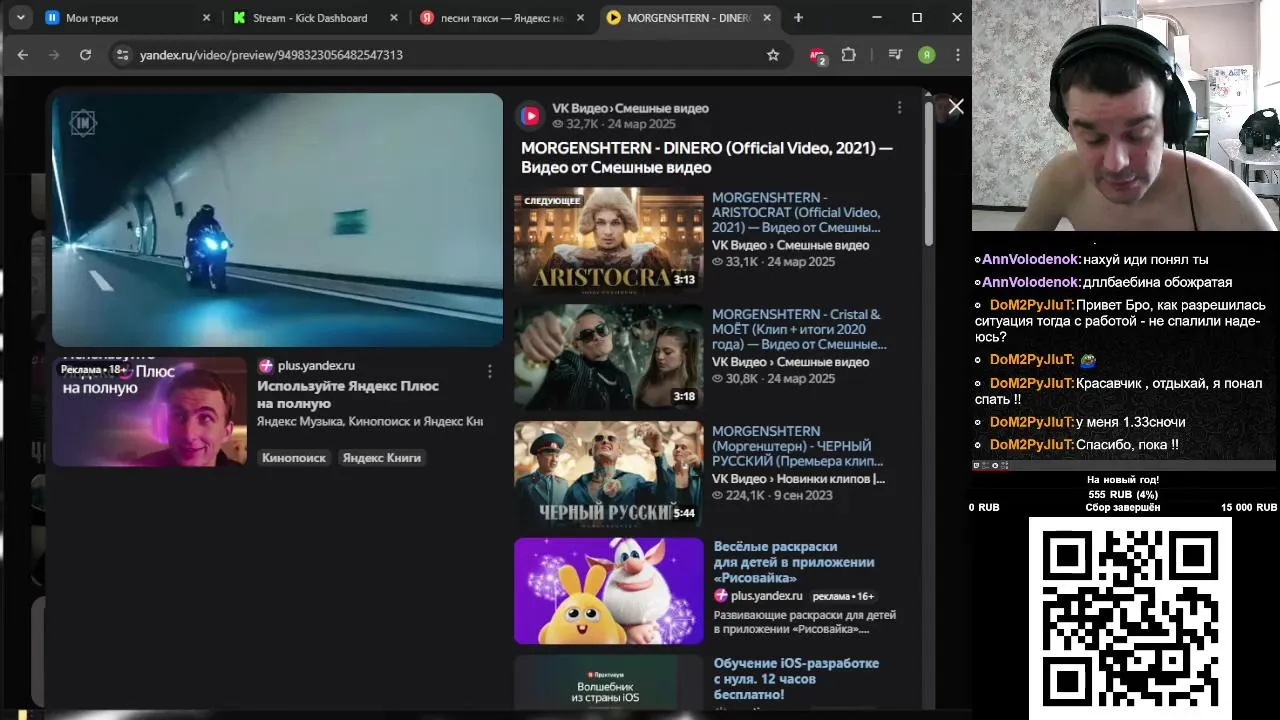Open ЧЕРНЫЙ РУССКИЙ video title link
The width and height of the screenshot is (1280, 720).
[x=798, y=446]
